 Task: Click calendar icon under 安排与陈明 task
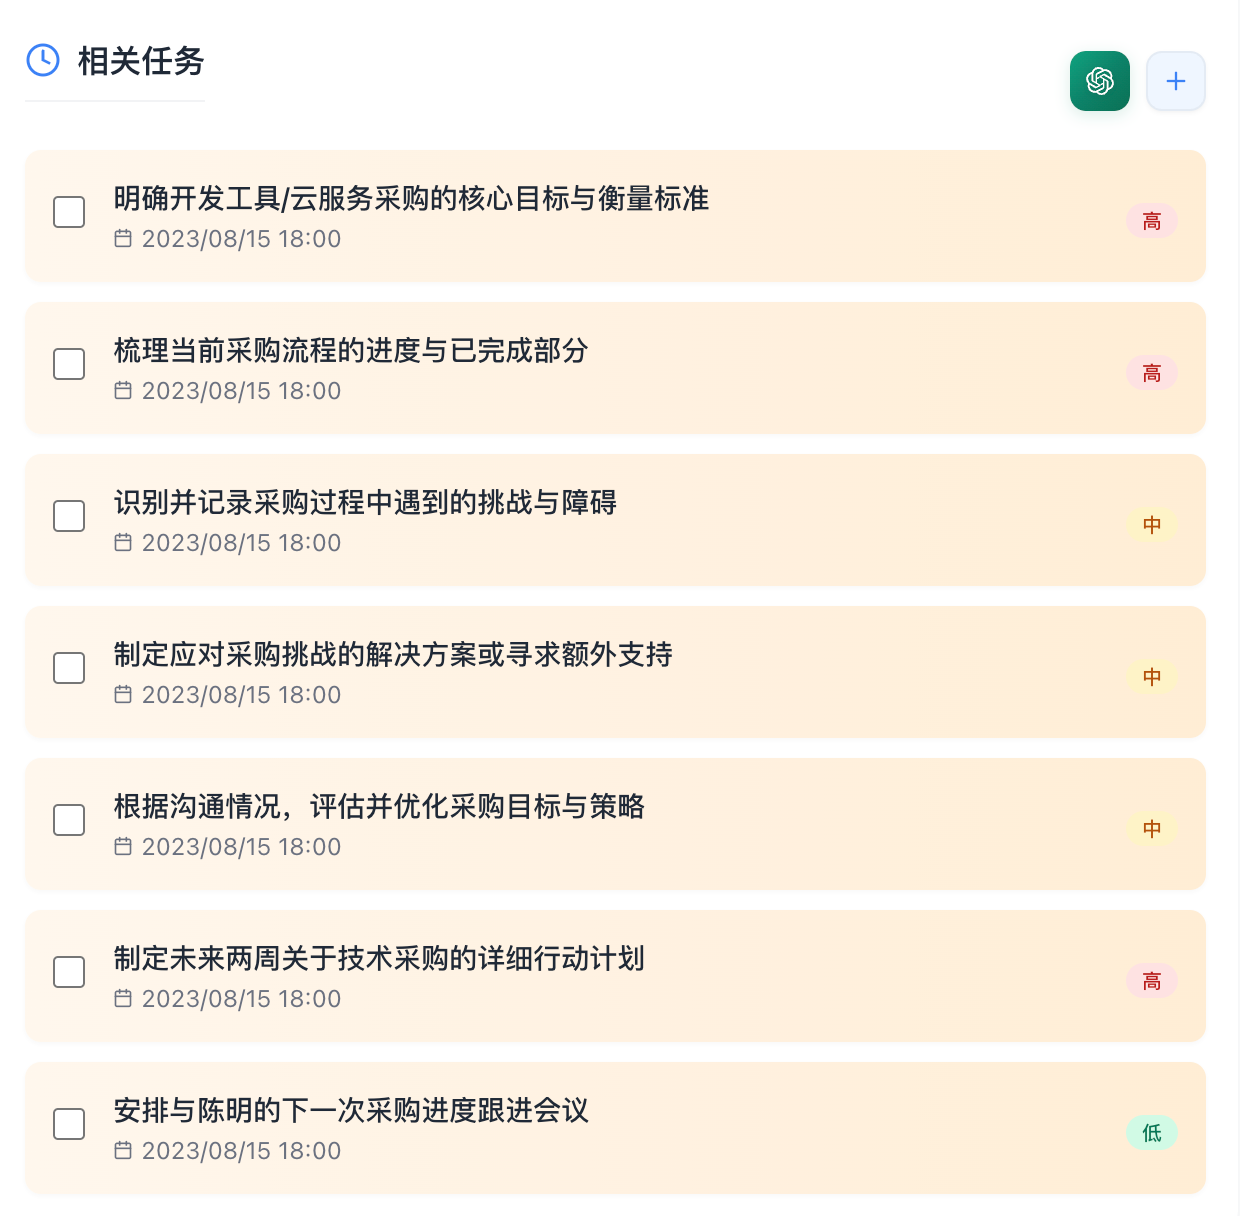coord(123,1151)
